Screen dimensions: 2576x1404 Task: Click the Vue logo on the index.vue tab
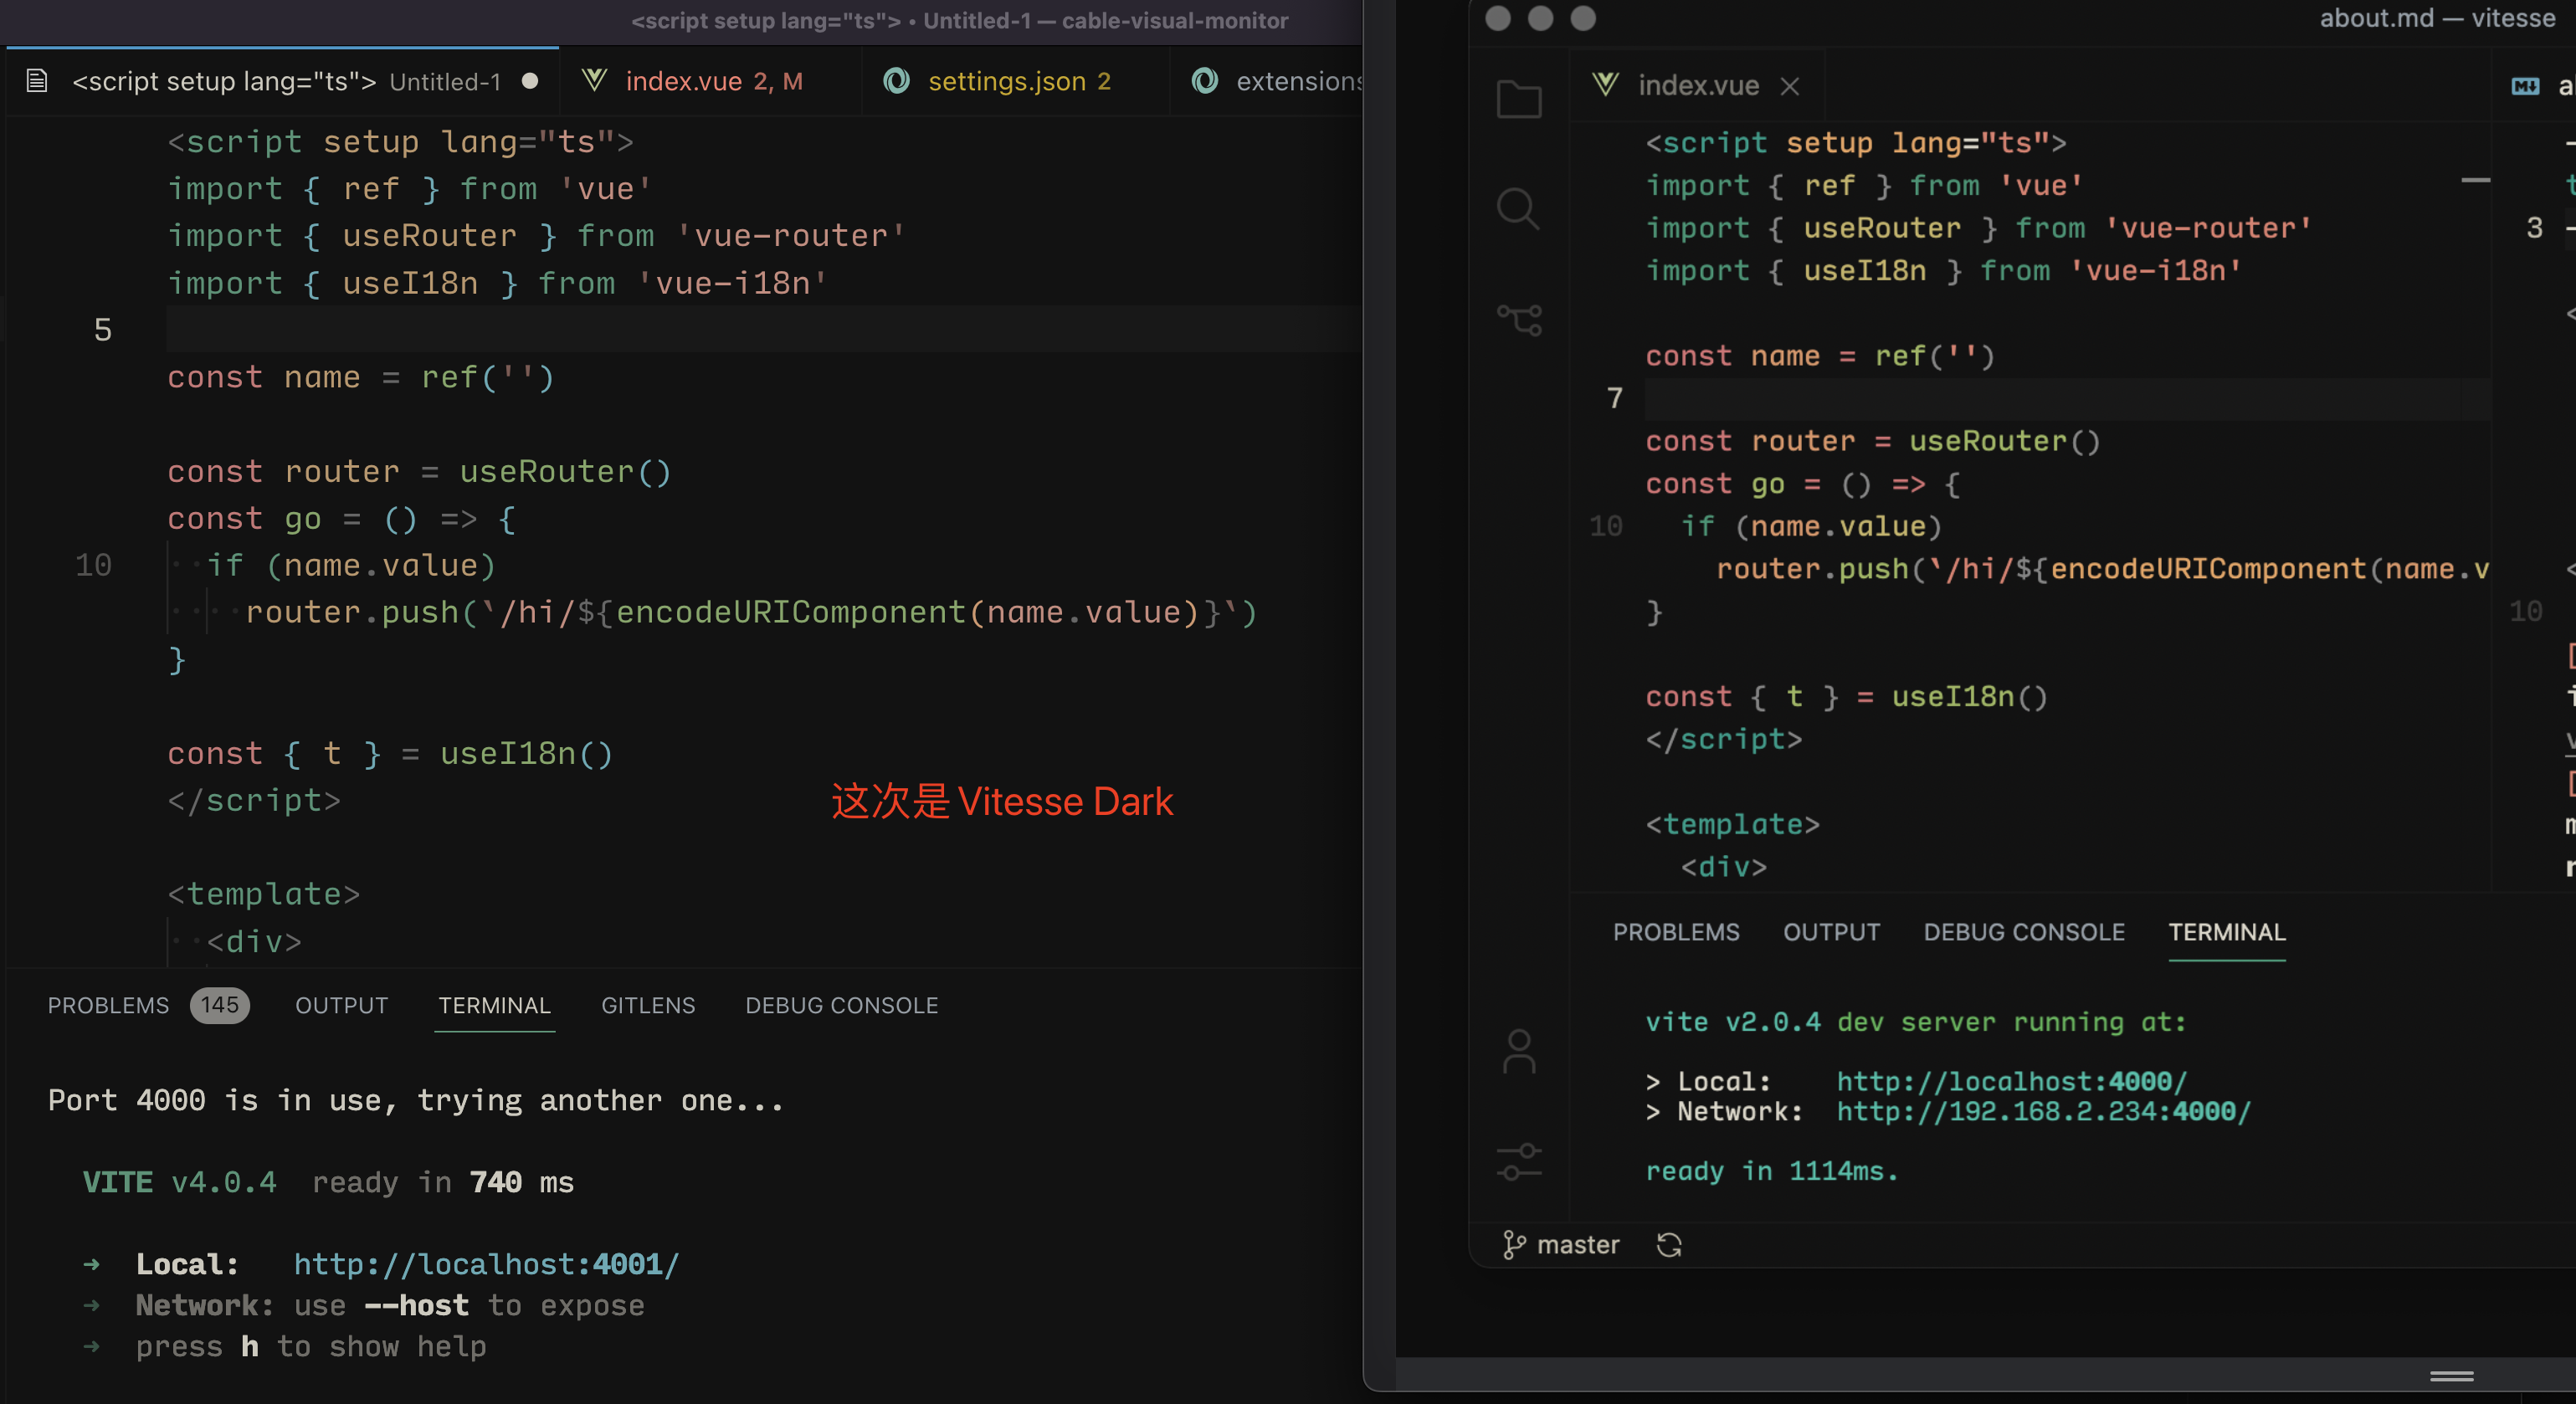point(1605,85)
